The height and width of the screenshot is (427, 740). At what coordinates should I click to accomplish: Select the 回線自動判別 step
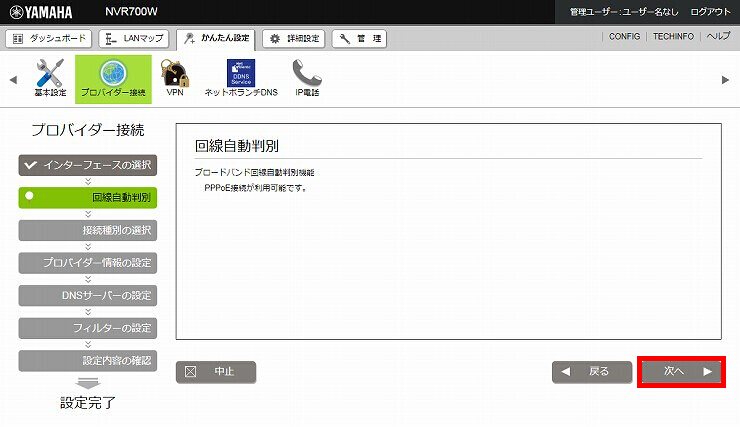(88, 198)
